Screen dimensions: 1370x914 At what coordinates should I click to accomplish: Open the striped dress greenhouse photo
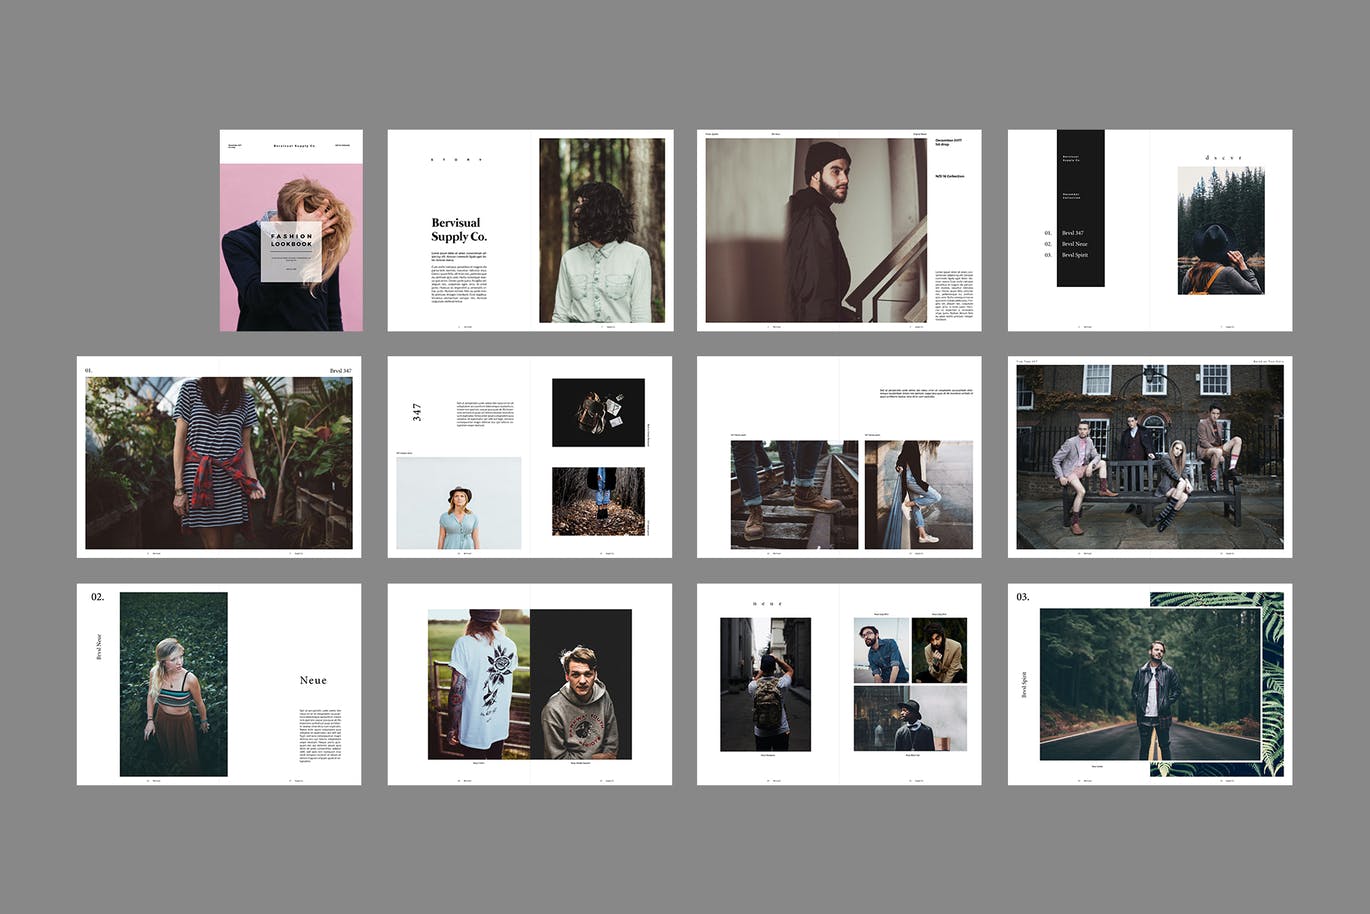tap(219, 462)
